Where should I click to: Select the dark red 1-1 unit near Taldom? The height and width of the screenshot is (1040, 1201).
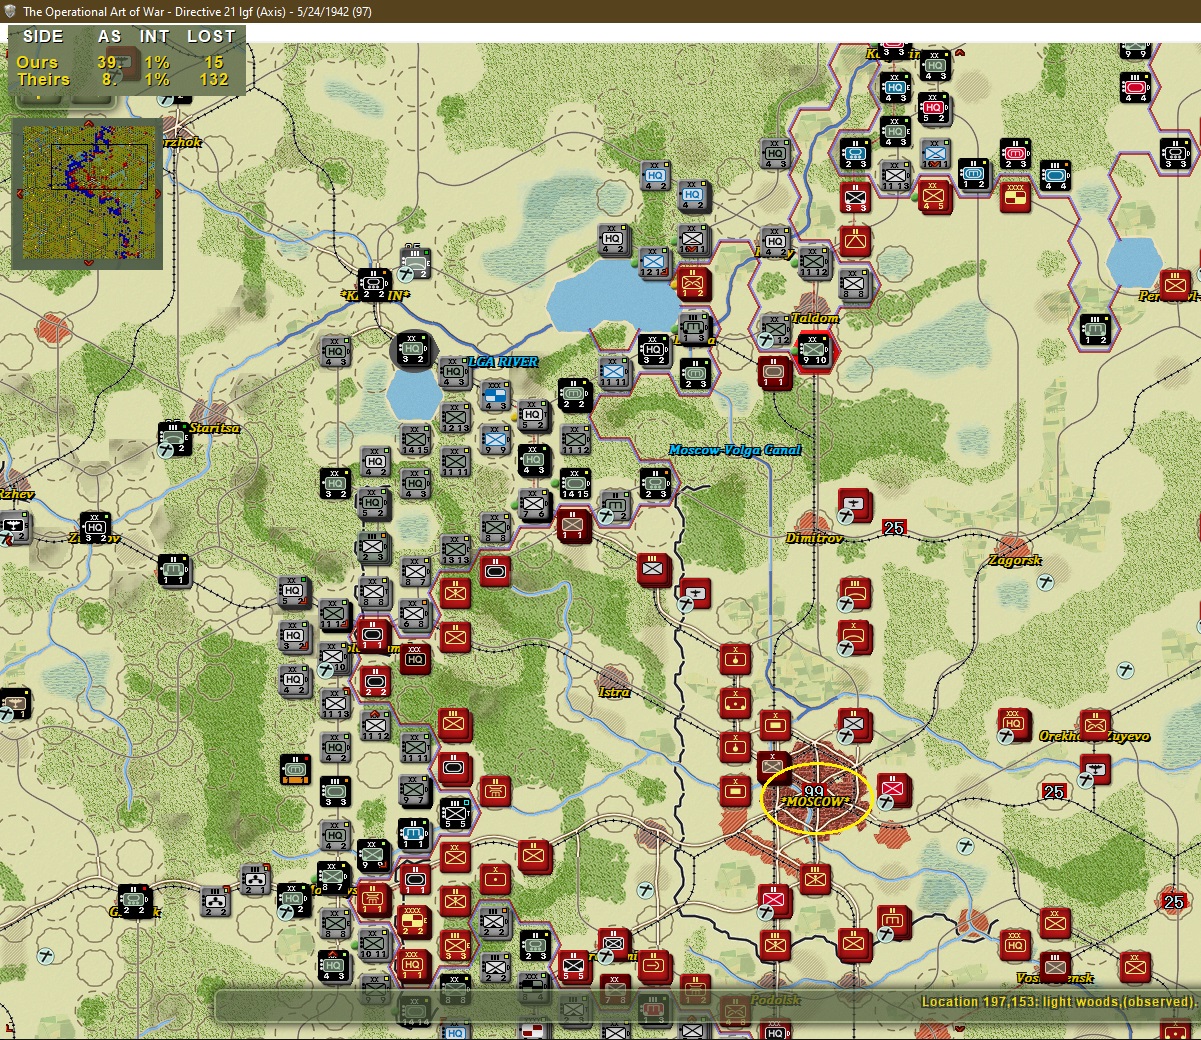(x=775, y=372)
